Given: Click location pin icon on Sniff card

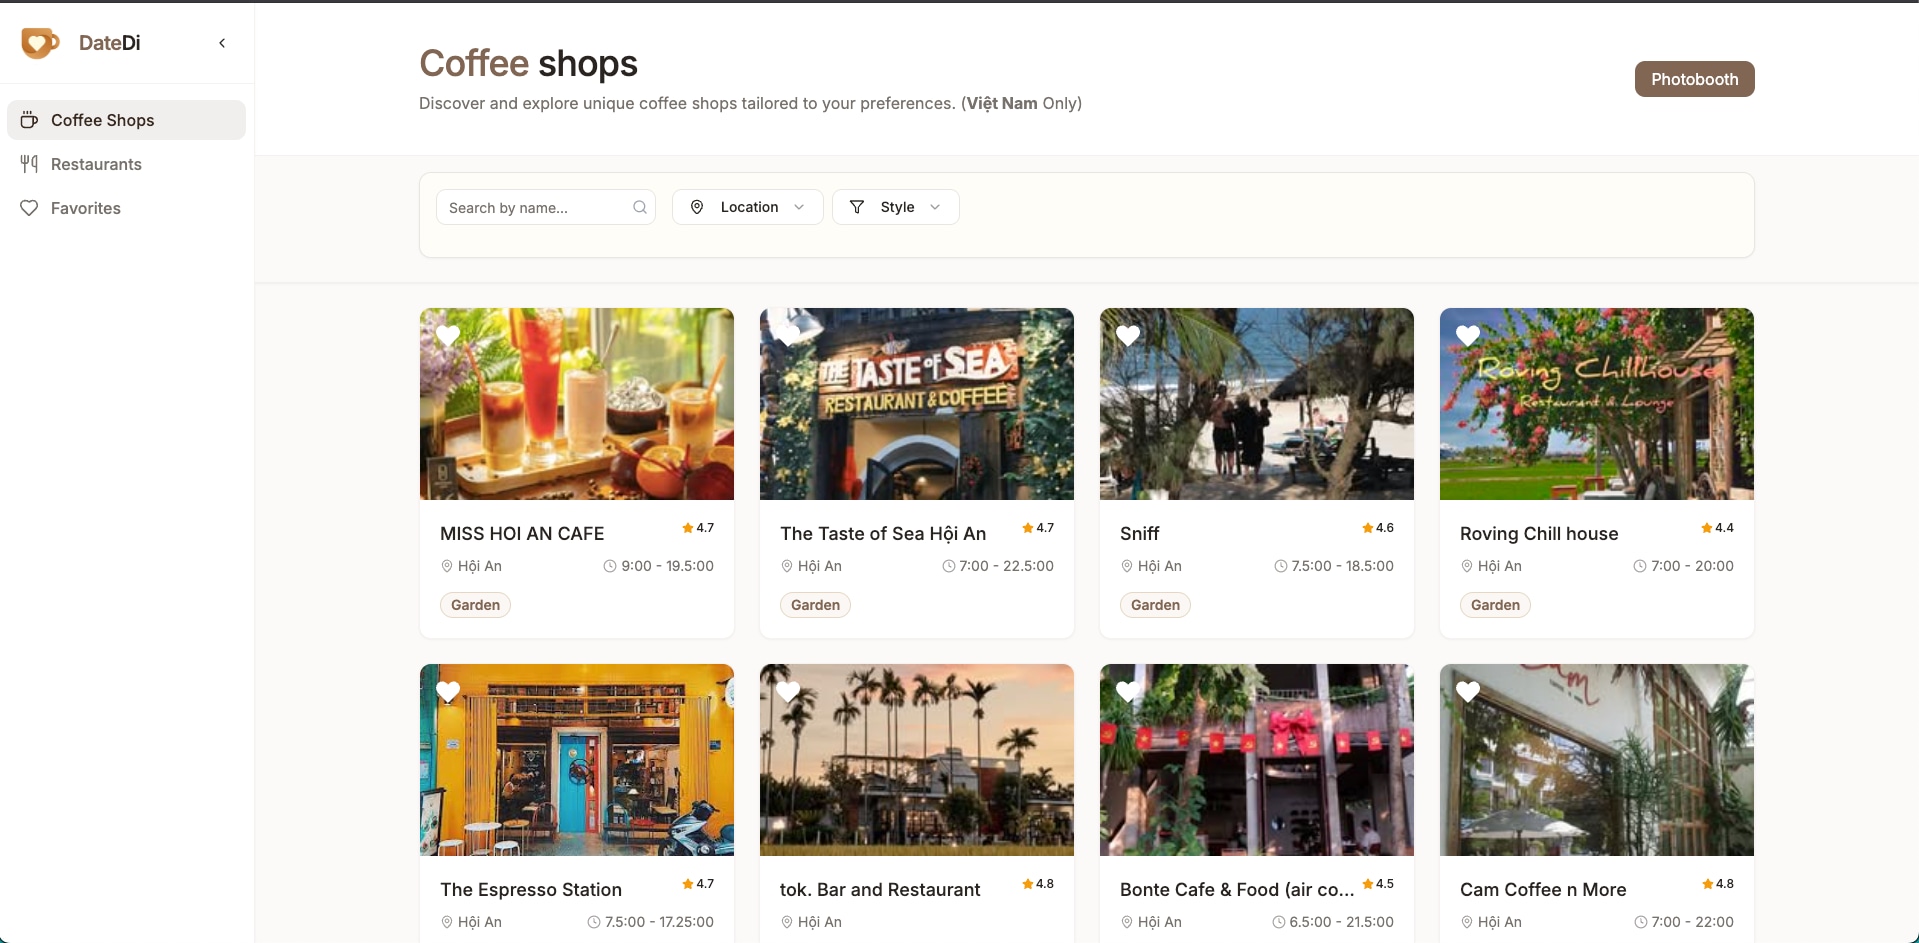Looking at the screenshot, I should 1127,566.
